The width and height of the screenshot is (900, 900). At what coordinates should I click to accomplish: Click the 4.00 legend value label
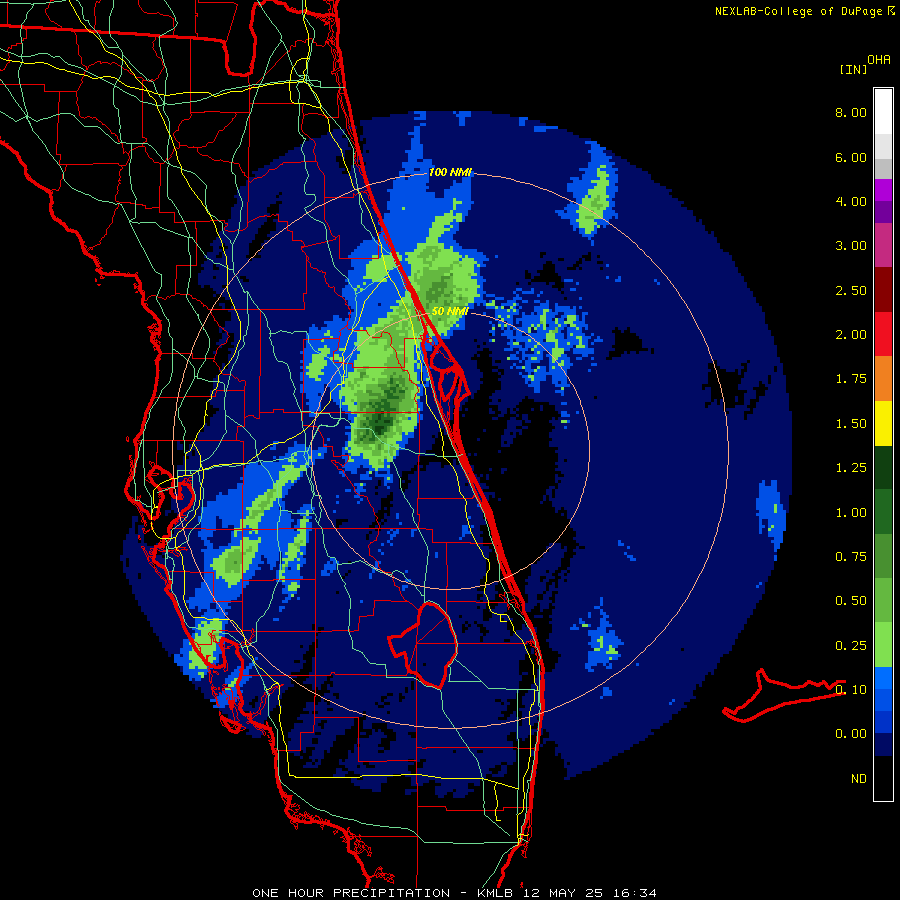click(x=851, y=201)
